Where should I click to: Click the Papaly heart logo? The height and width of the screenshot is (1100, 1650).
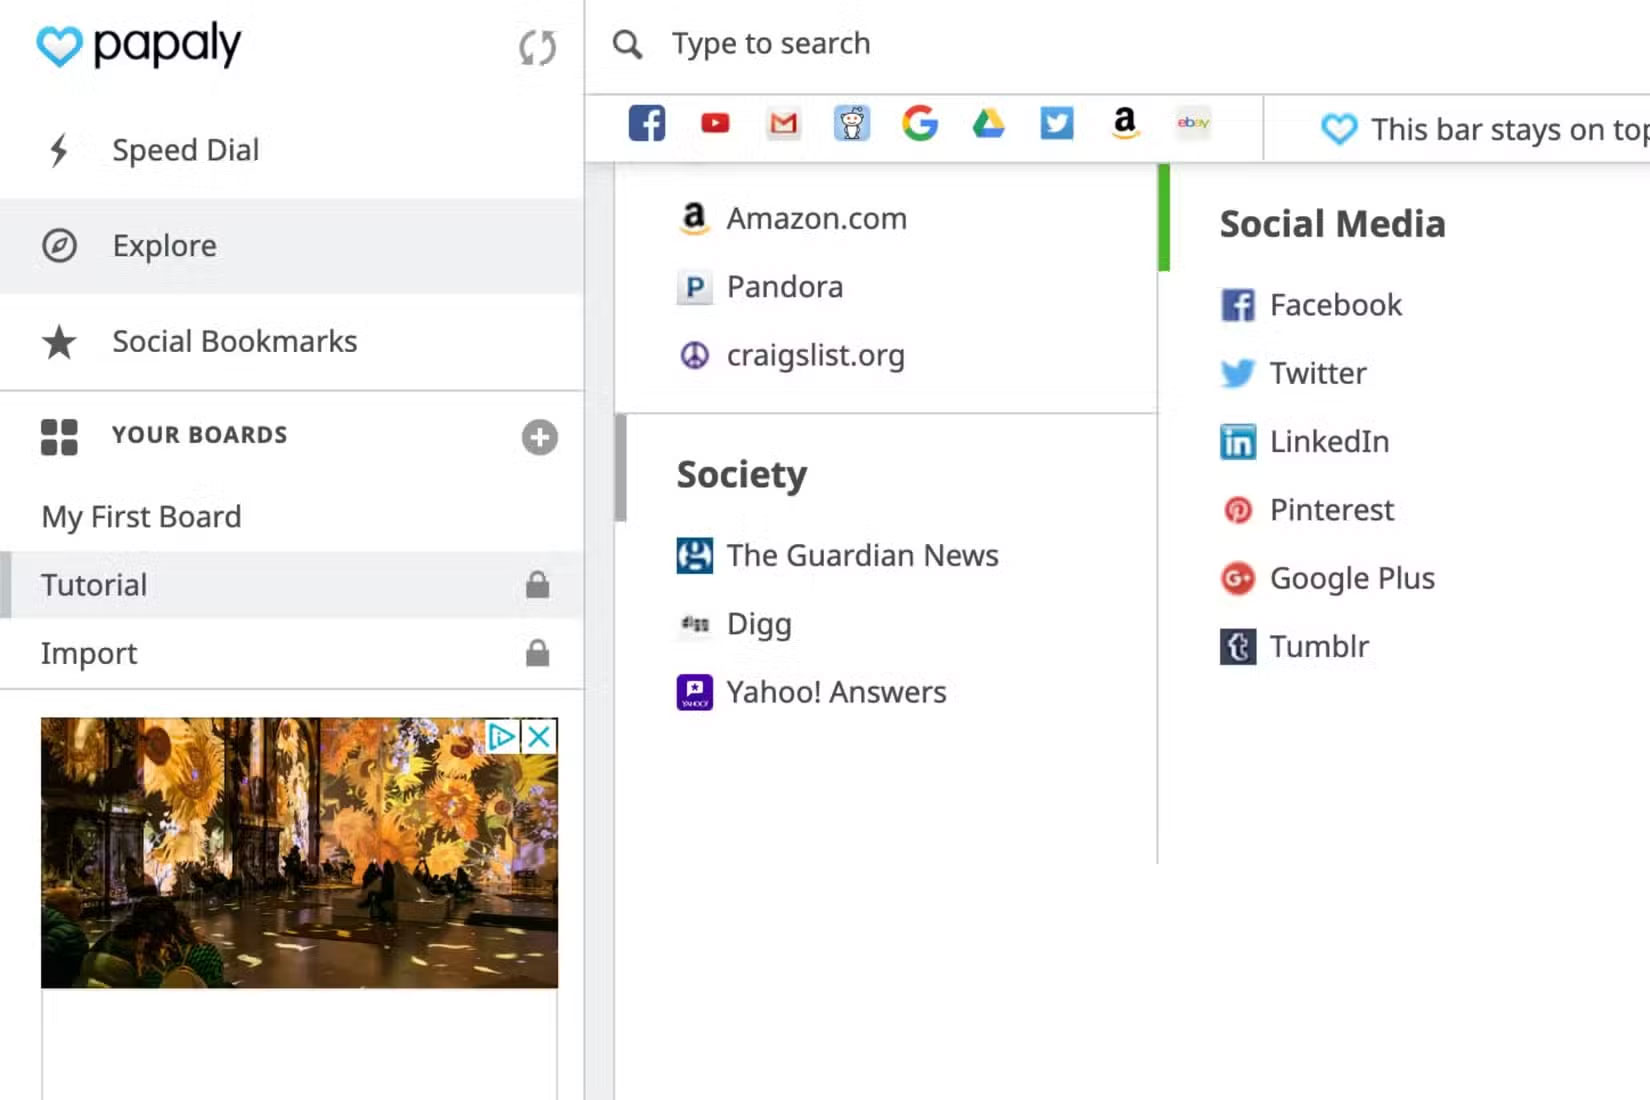[58, 45]
